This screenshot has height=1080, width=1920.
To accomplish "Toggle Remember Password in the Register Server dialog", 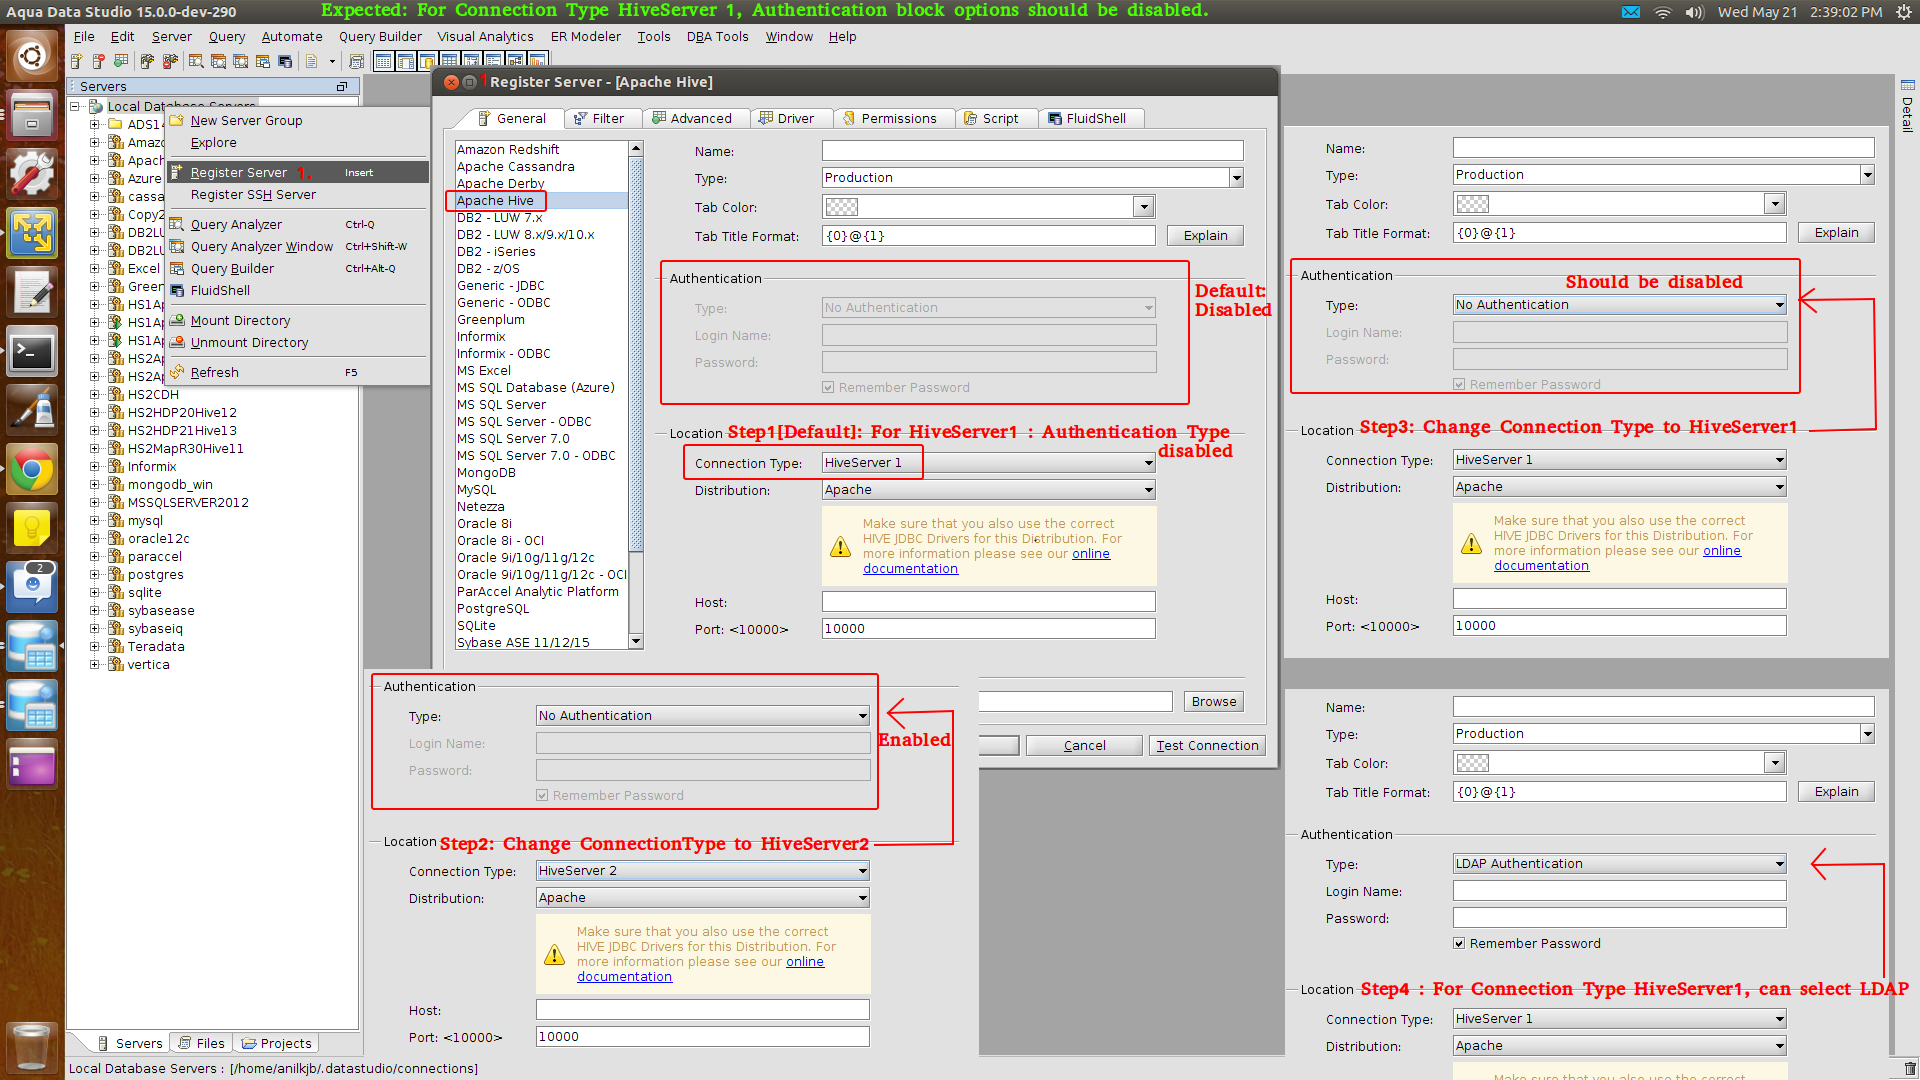I will click(828, 388).
